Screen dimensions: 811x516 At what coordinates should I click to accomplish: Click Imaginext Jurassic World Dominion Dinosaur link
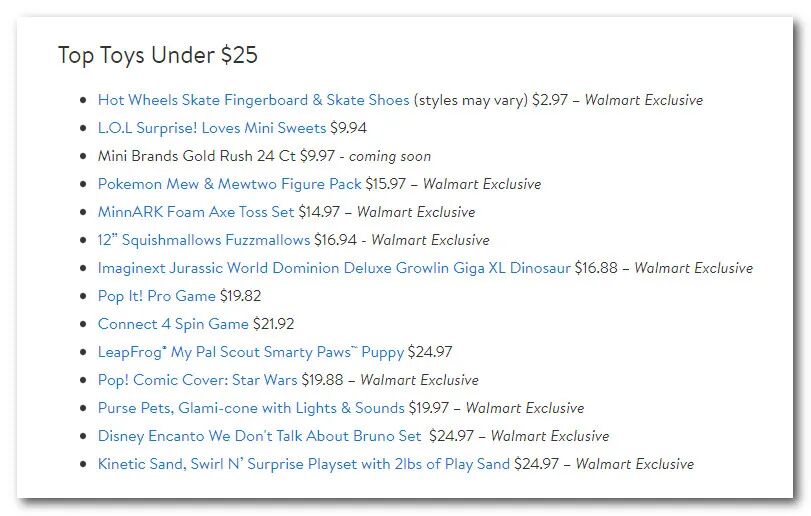tap(334, 268)
